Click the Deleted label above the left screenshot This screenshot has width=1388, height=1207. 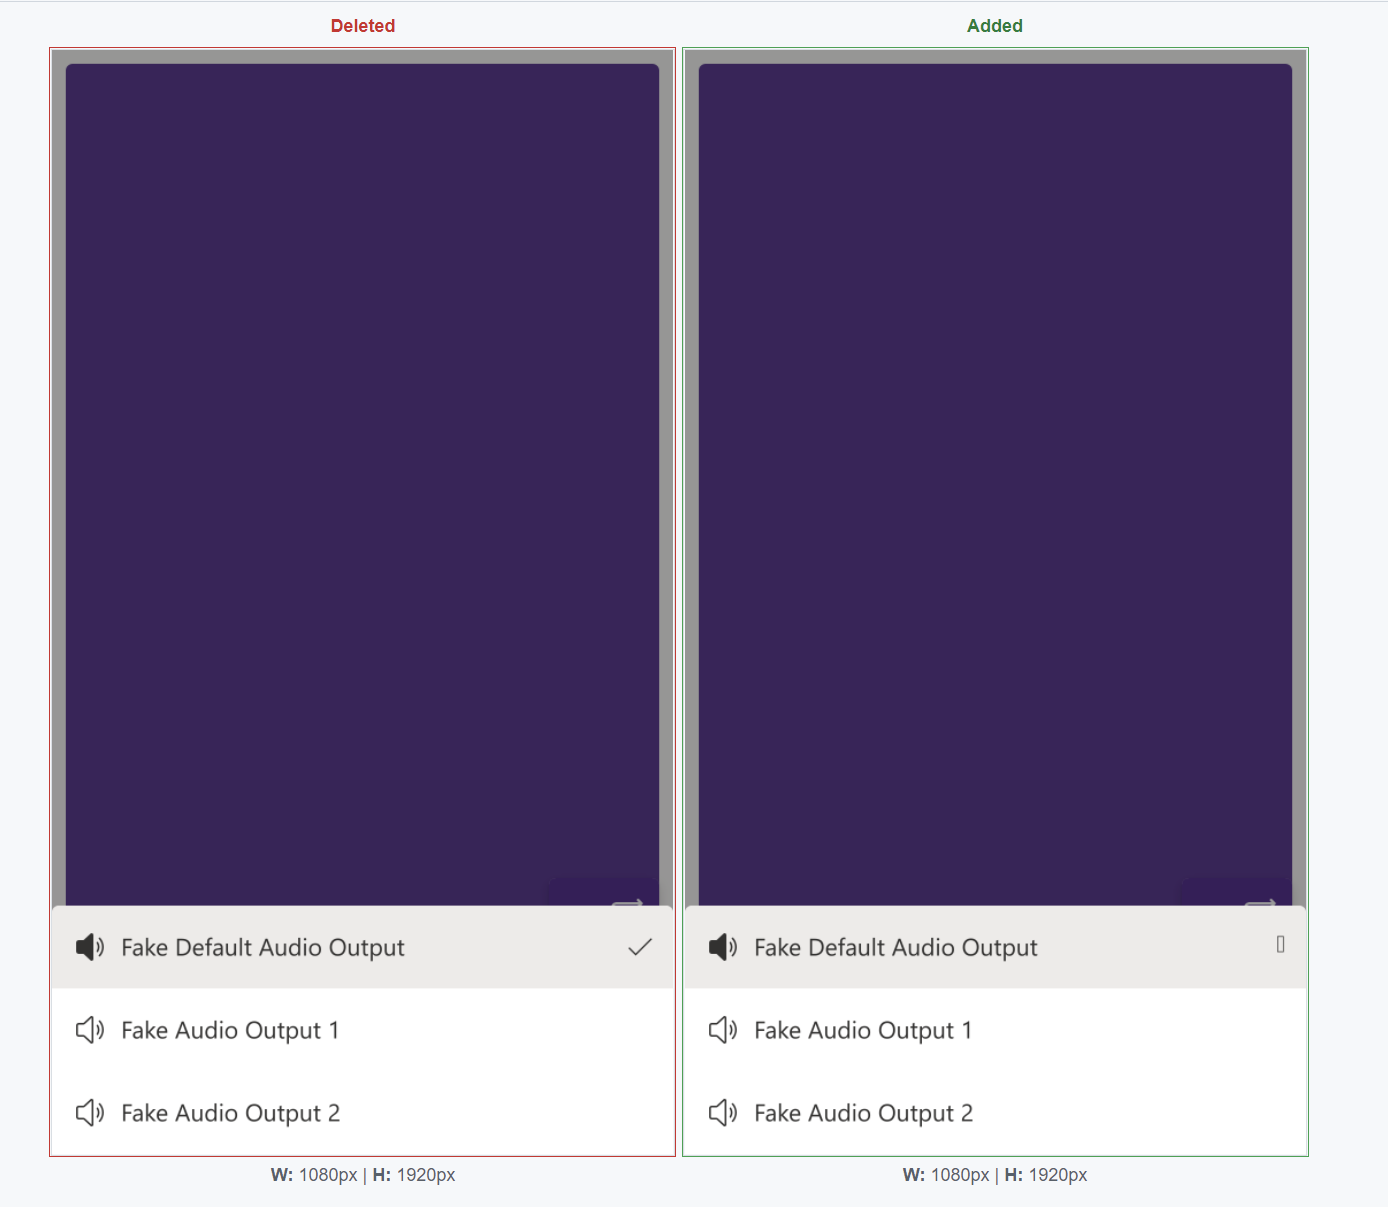(x=362, y=25)
